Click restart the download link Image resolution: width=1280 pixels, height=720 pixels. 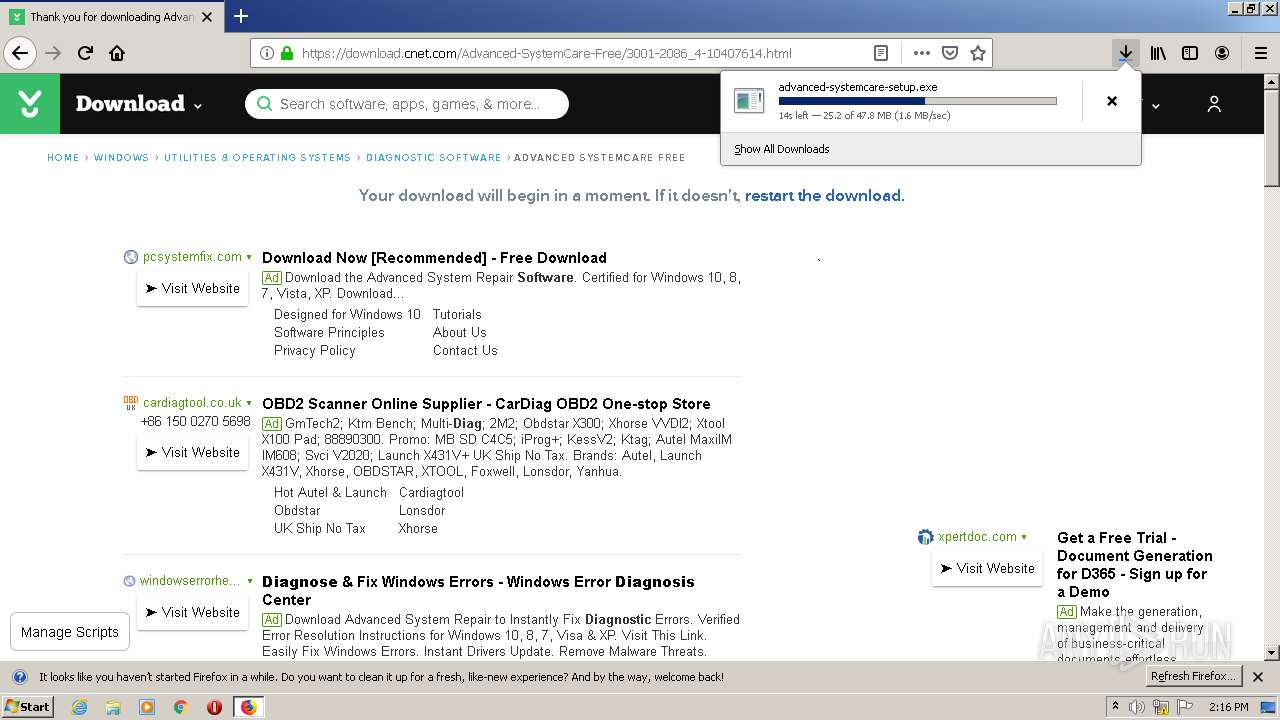coord(823,196)
